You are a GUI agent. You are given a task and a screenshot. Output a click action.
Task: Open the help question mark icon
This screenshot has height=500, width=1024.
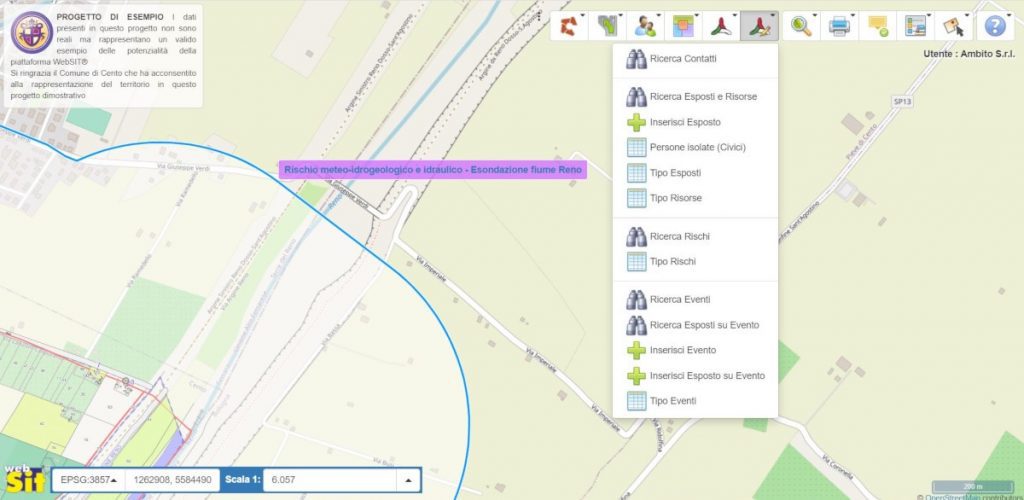[x=993, y=26]
